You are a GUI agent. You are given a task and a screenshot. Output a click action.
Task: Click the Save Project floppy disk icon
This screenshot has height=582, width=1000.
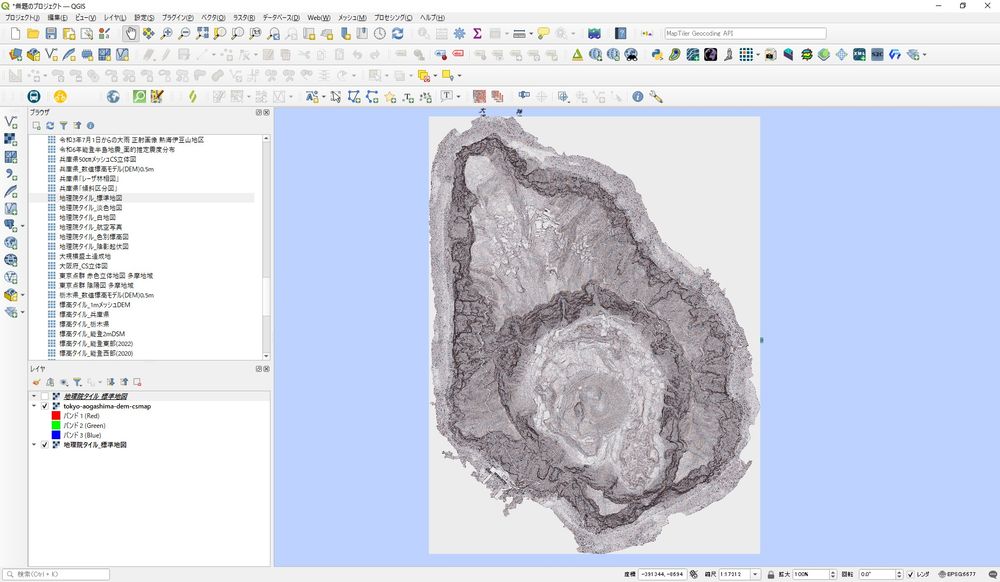point(51,34)
